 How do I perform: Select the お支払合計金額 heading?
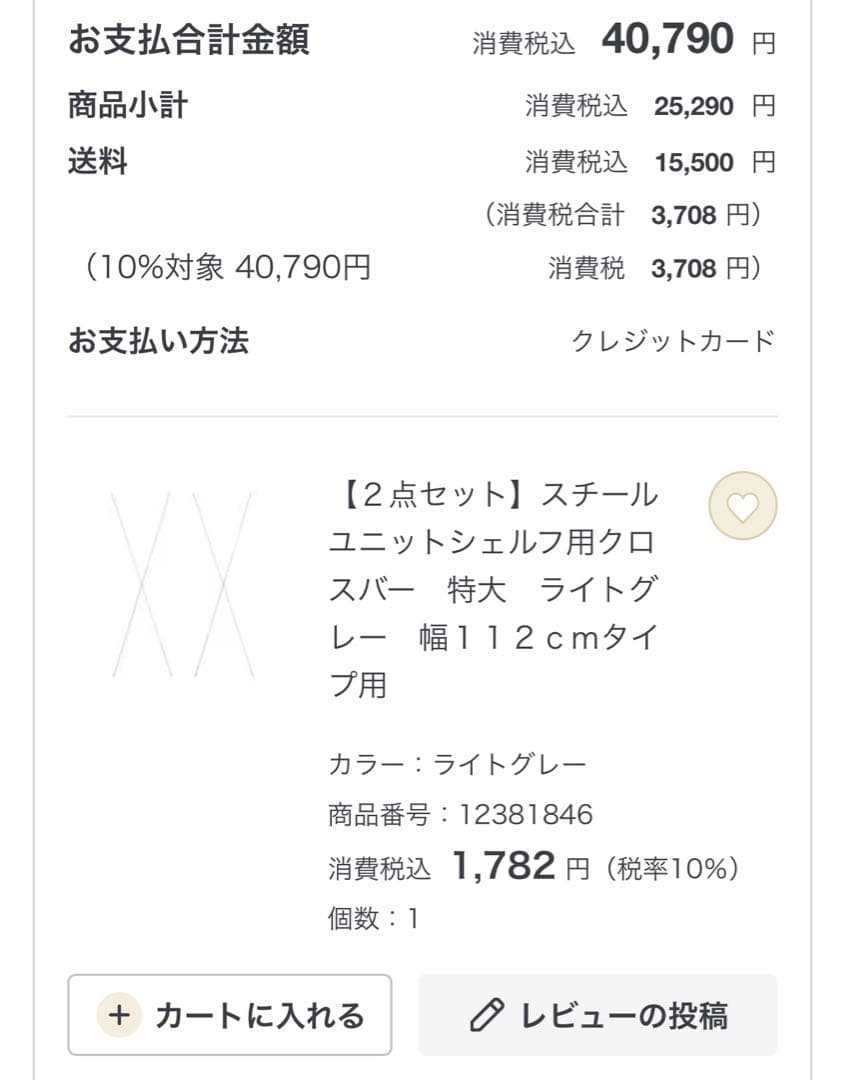pos(189,41)
